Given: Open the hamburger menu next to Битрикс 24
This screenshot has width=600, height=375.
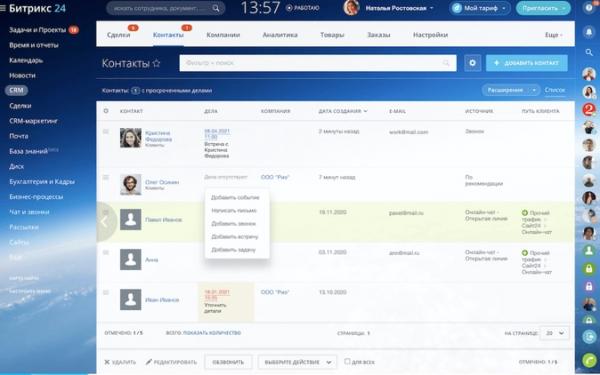Looking at the screenshot, I should pyautogui.click(x=3, y=8).
